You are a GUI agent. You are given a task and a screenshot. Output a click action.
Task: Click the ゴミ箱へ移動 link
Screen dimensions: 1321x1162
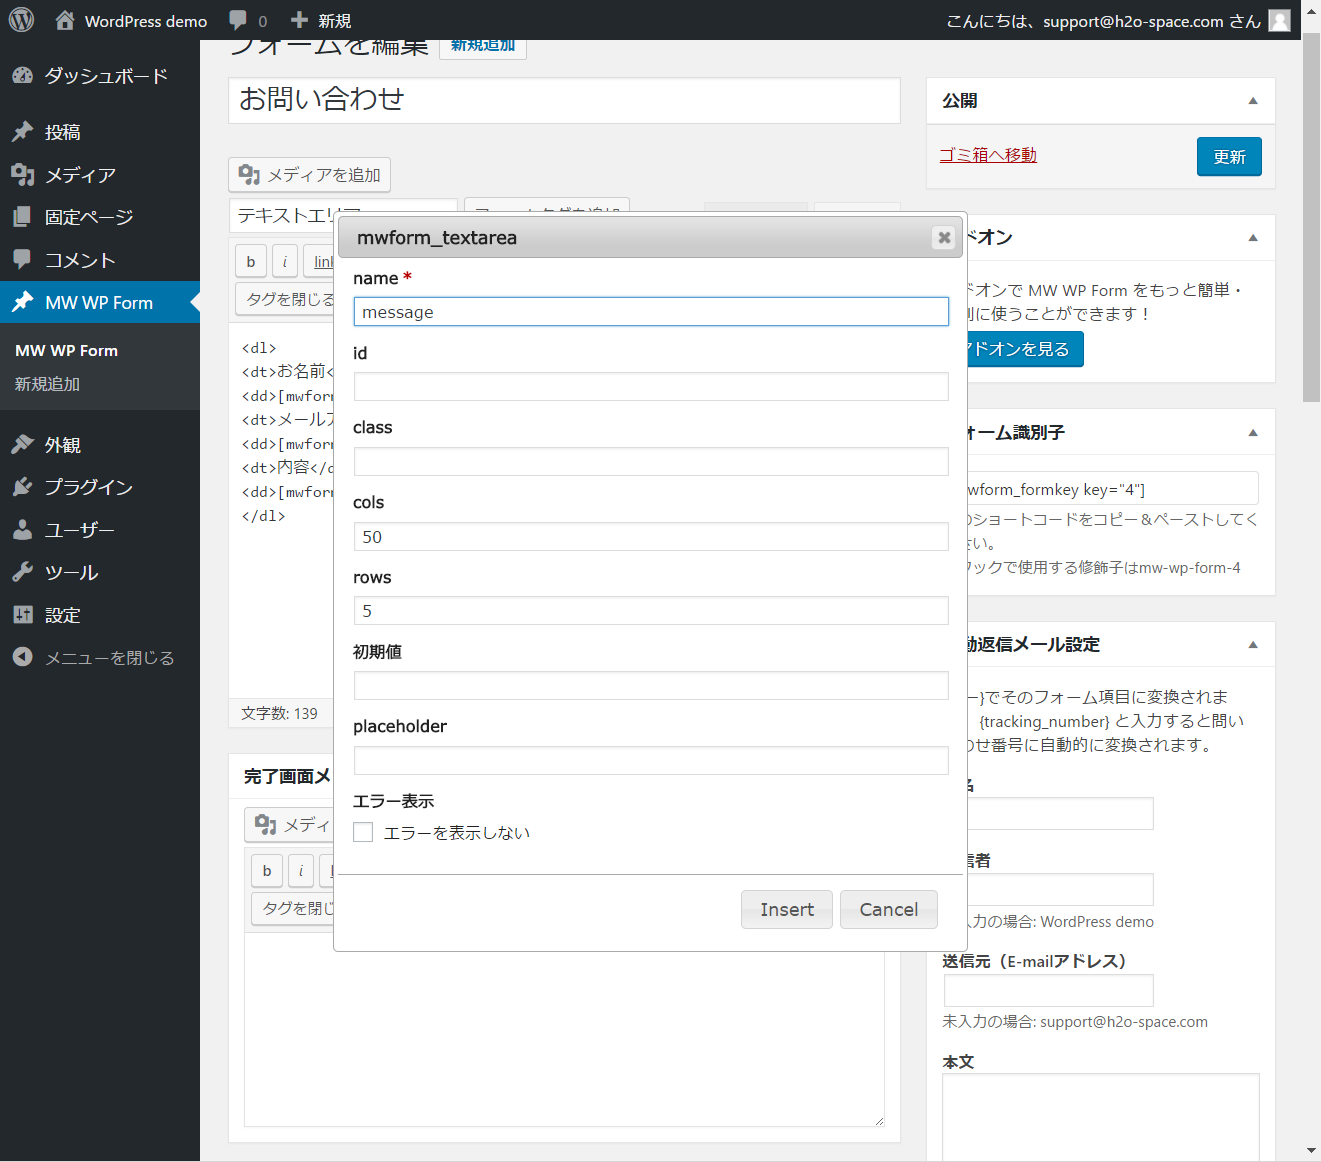coord(987,155)
